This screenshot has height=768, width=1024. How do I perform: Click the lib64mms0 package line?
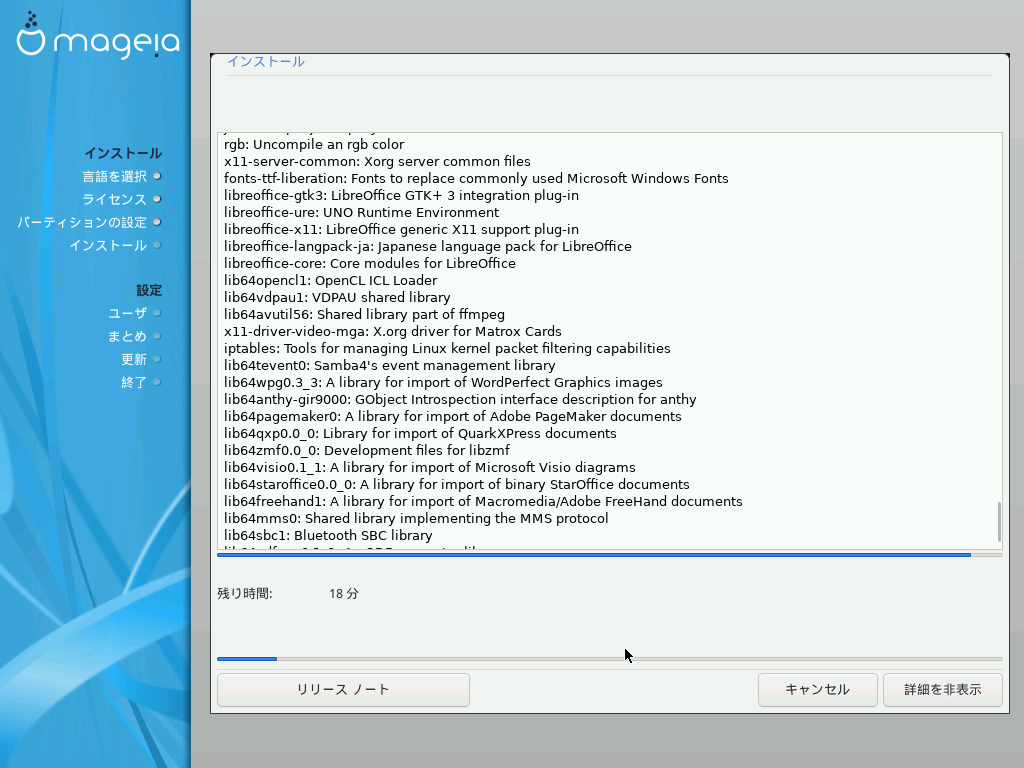click(416, 518)
